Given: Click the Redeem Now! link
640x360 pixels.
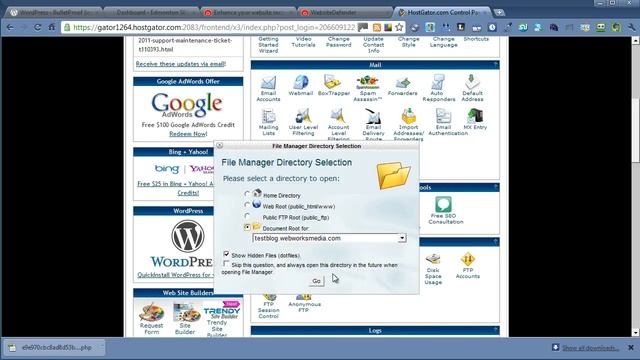Looking at the screenshot, I should coord(188,134).
